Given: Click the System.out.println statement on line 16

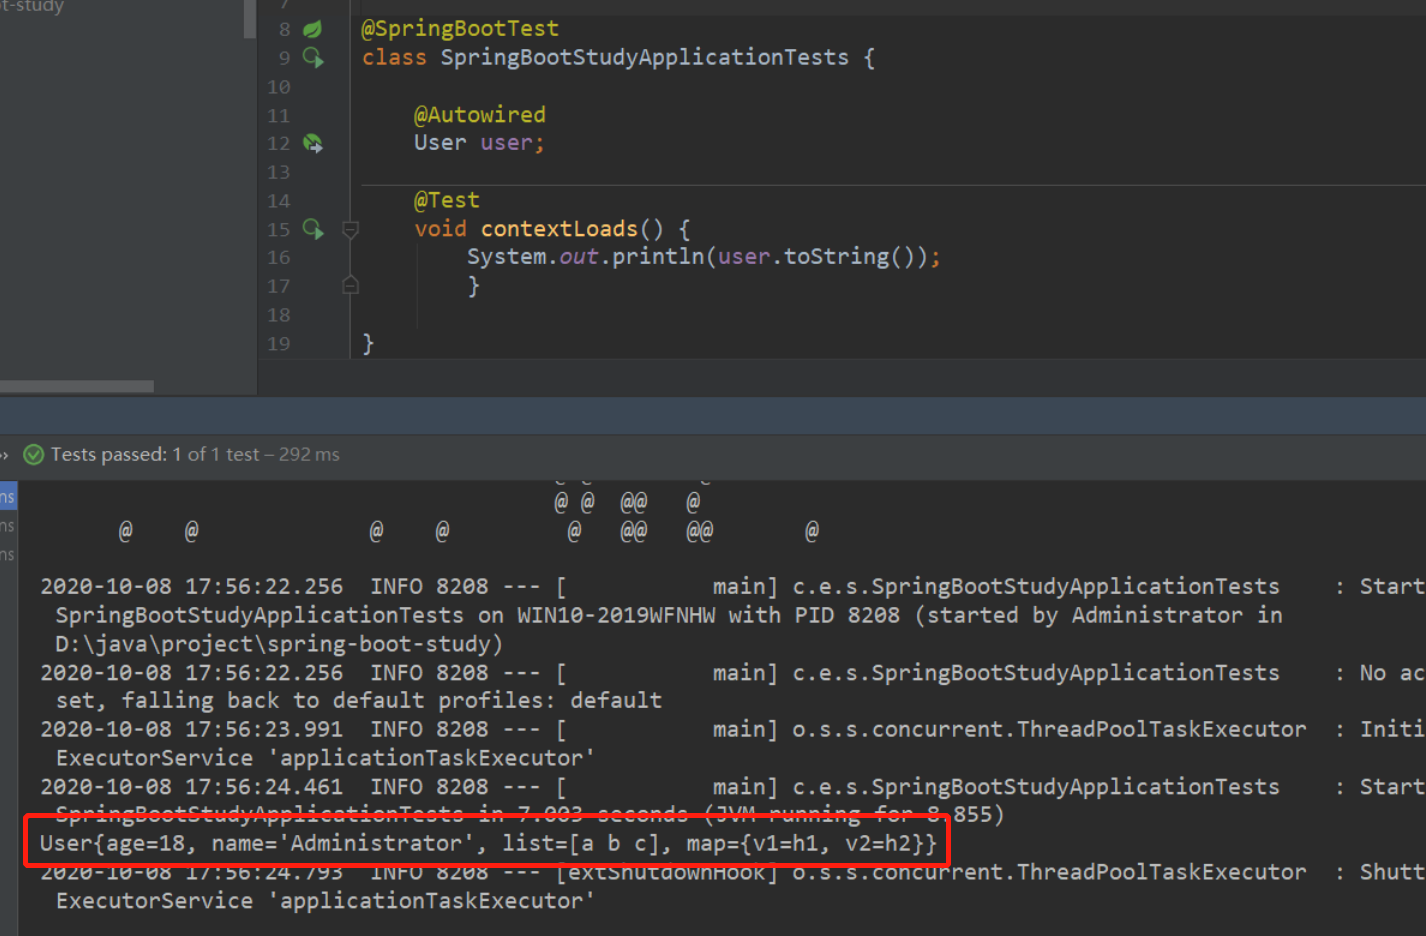Looking at the screenshot, I should coord(704,257).
